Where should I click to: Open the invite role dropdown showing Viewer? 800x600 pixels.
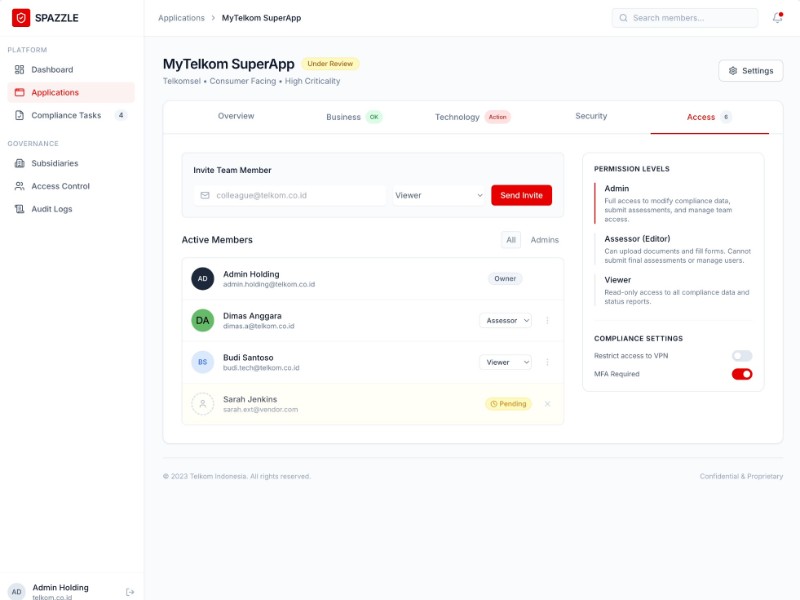pyautogui.click(x=438, y=196)
